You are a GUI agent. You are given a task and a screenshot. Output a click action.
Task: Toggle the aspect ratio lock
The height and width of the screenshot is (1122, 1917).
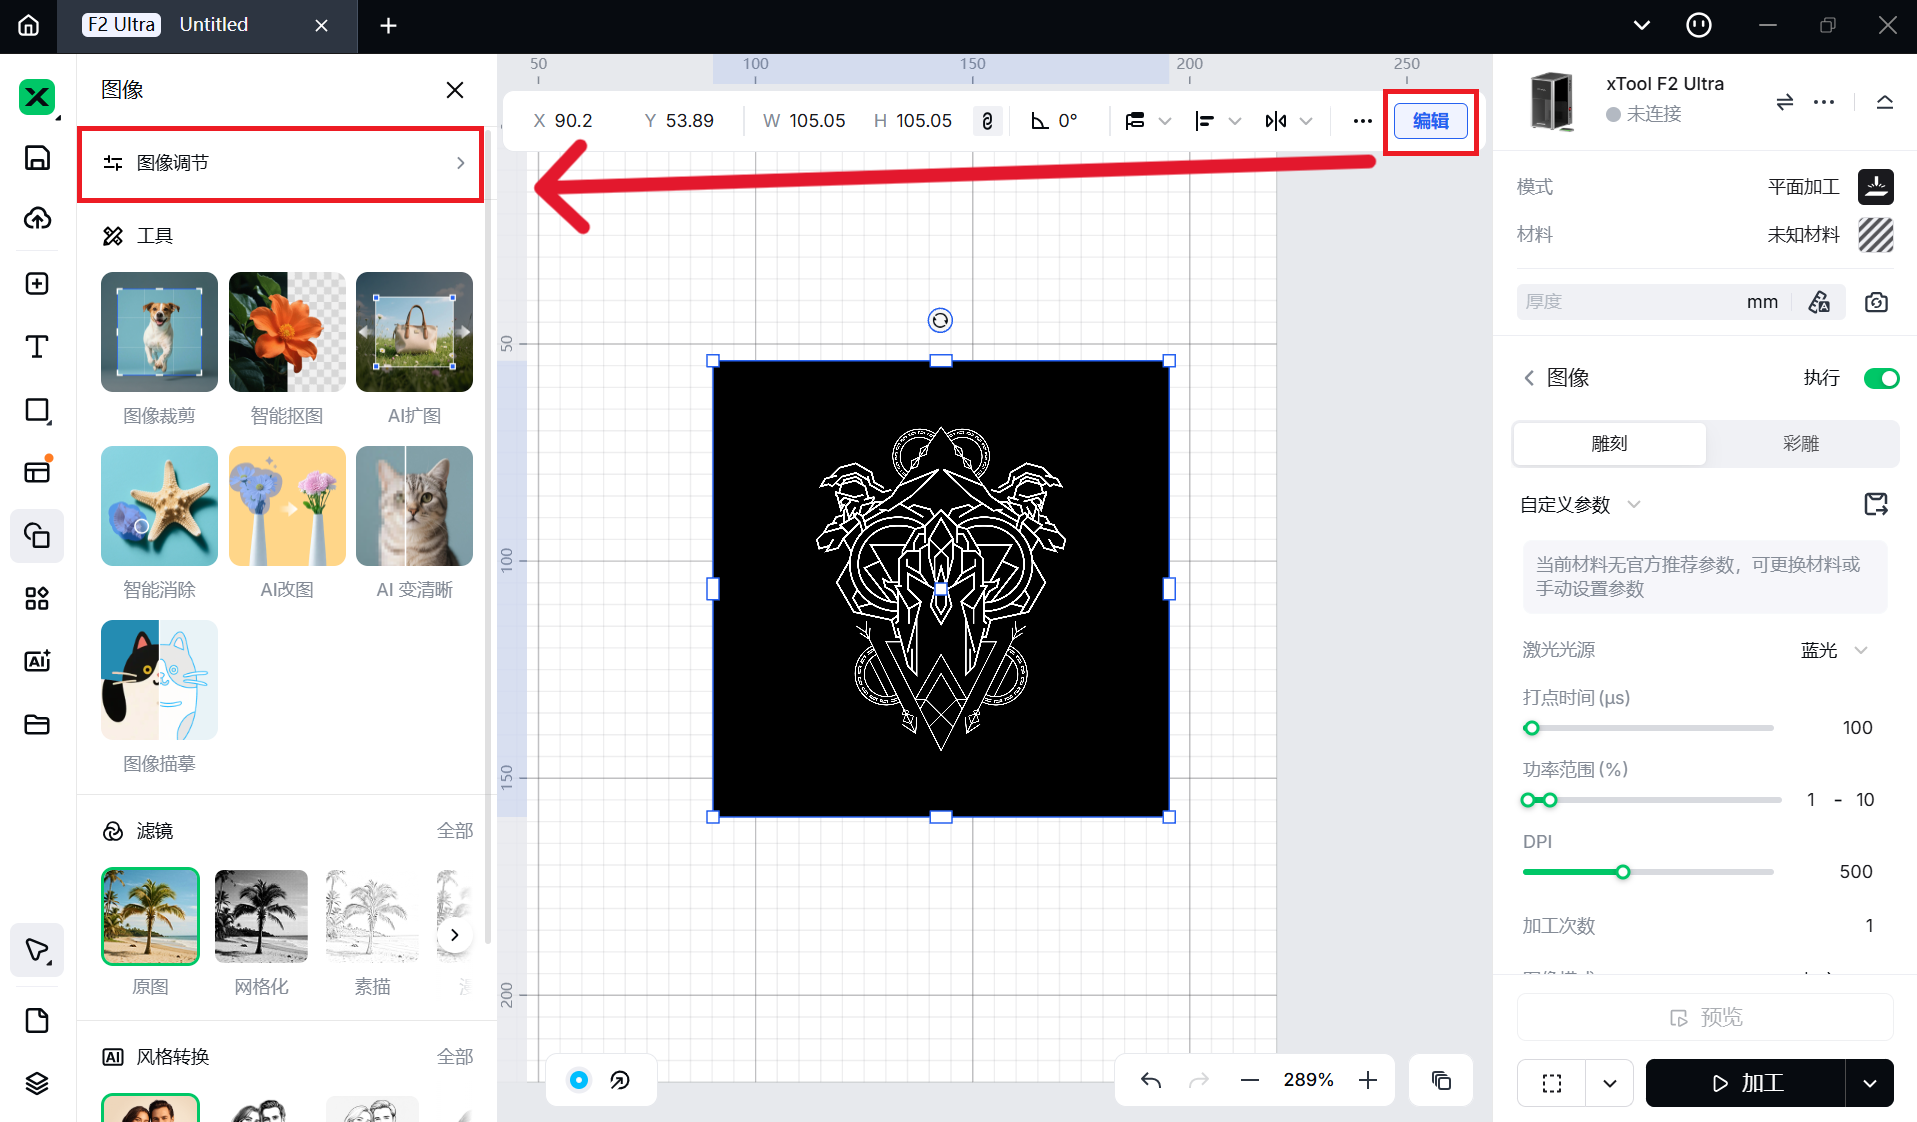click(x=987, y=121)
